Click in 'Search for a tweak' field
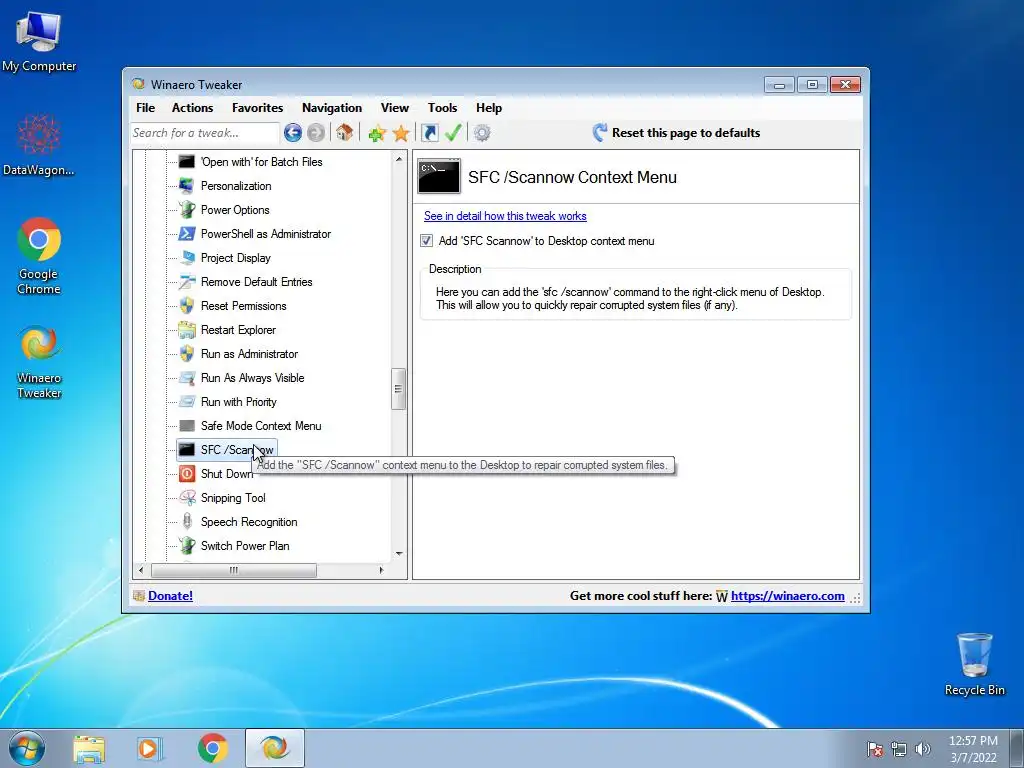1024x768 pixels. [x=204, y=133]
